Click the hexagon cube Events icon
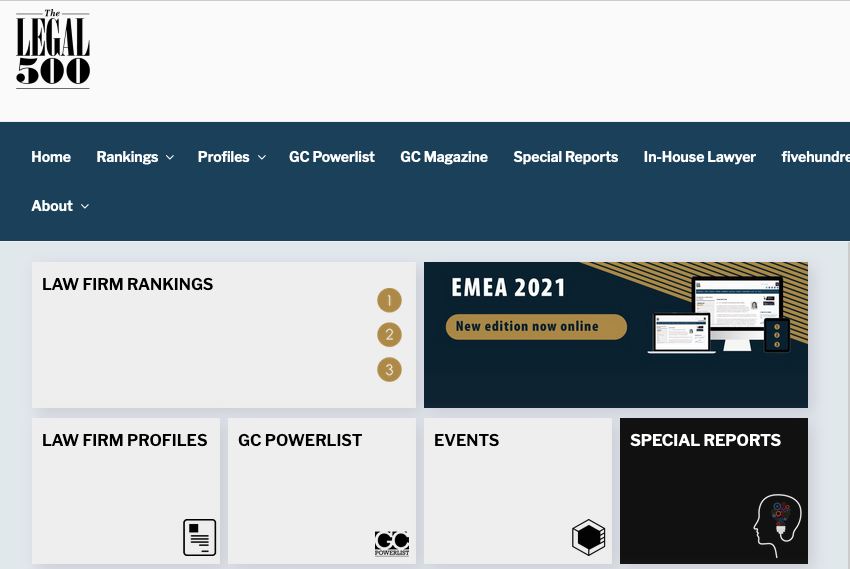This screenshot has width=850, height=569. tap(589, 537)
